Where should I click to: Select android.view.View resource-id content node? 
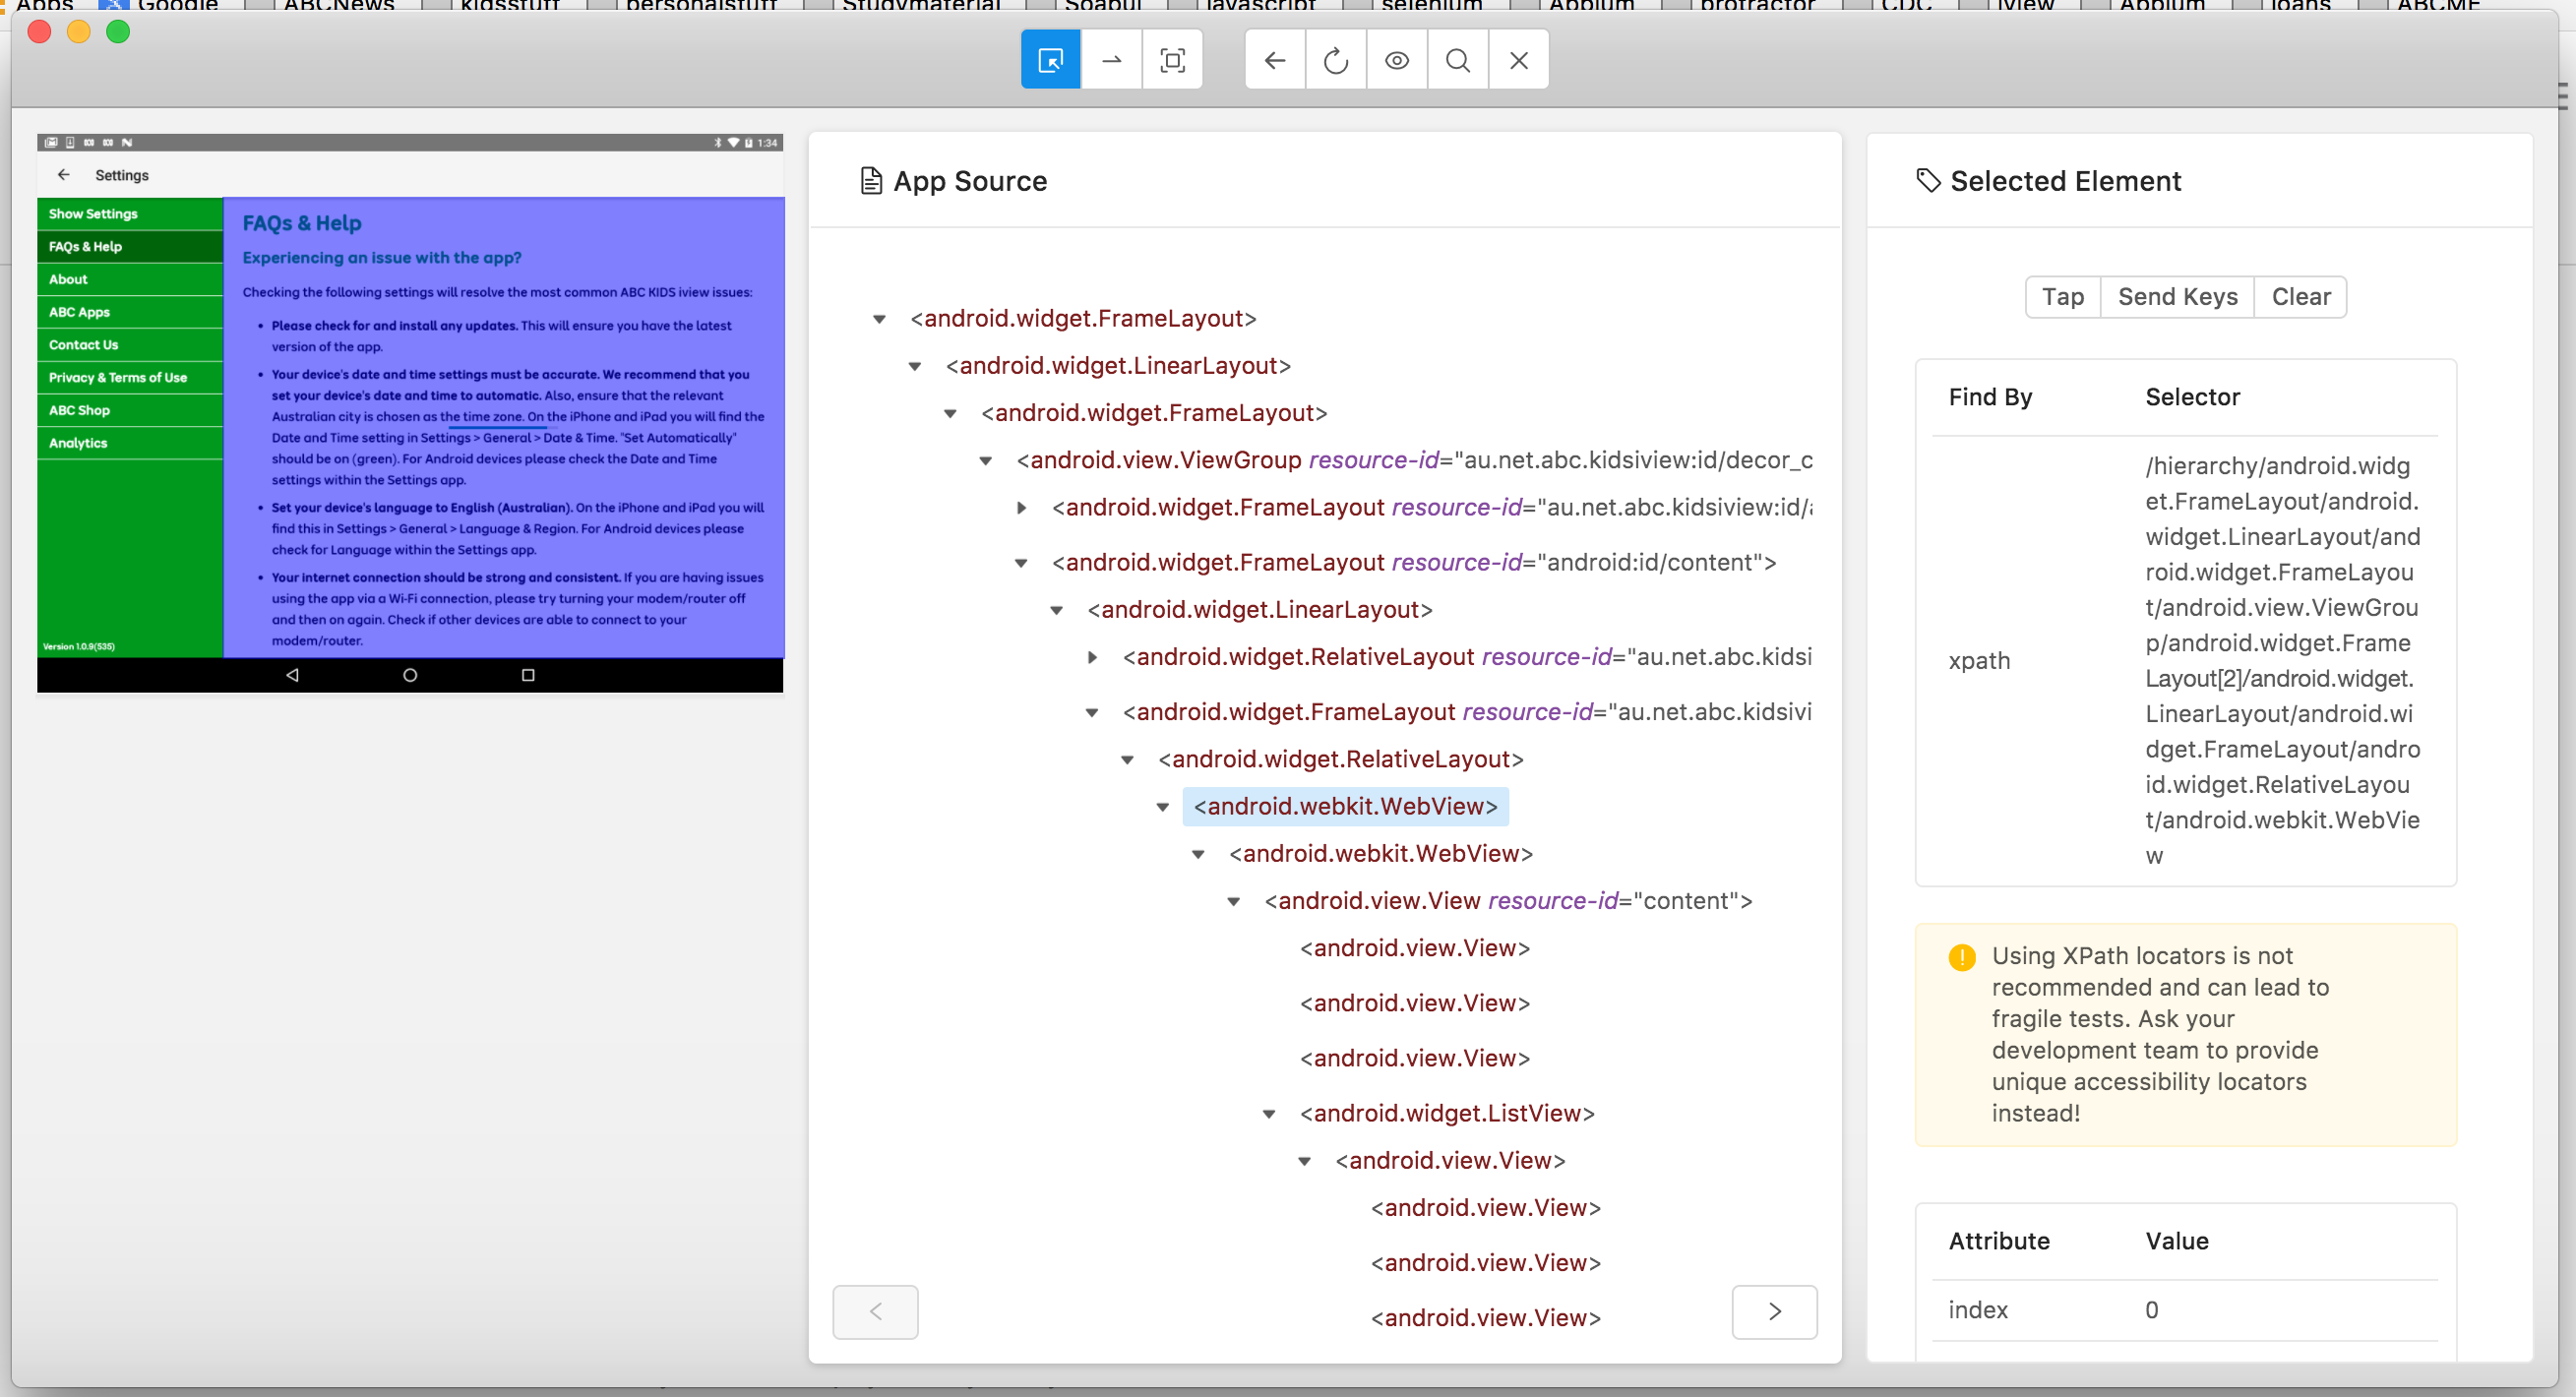click(x=1507, y=901)
